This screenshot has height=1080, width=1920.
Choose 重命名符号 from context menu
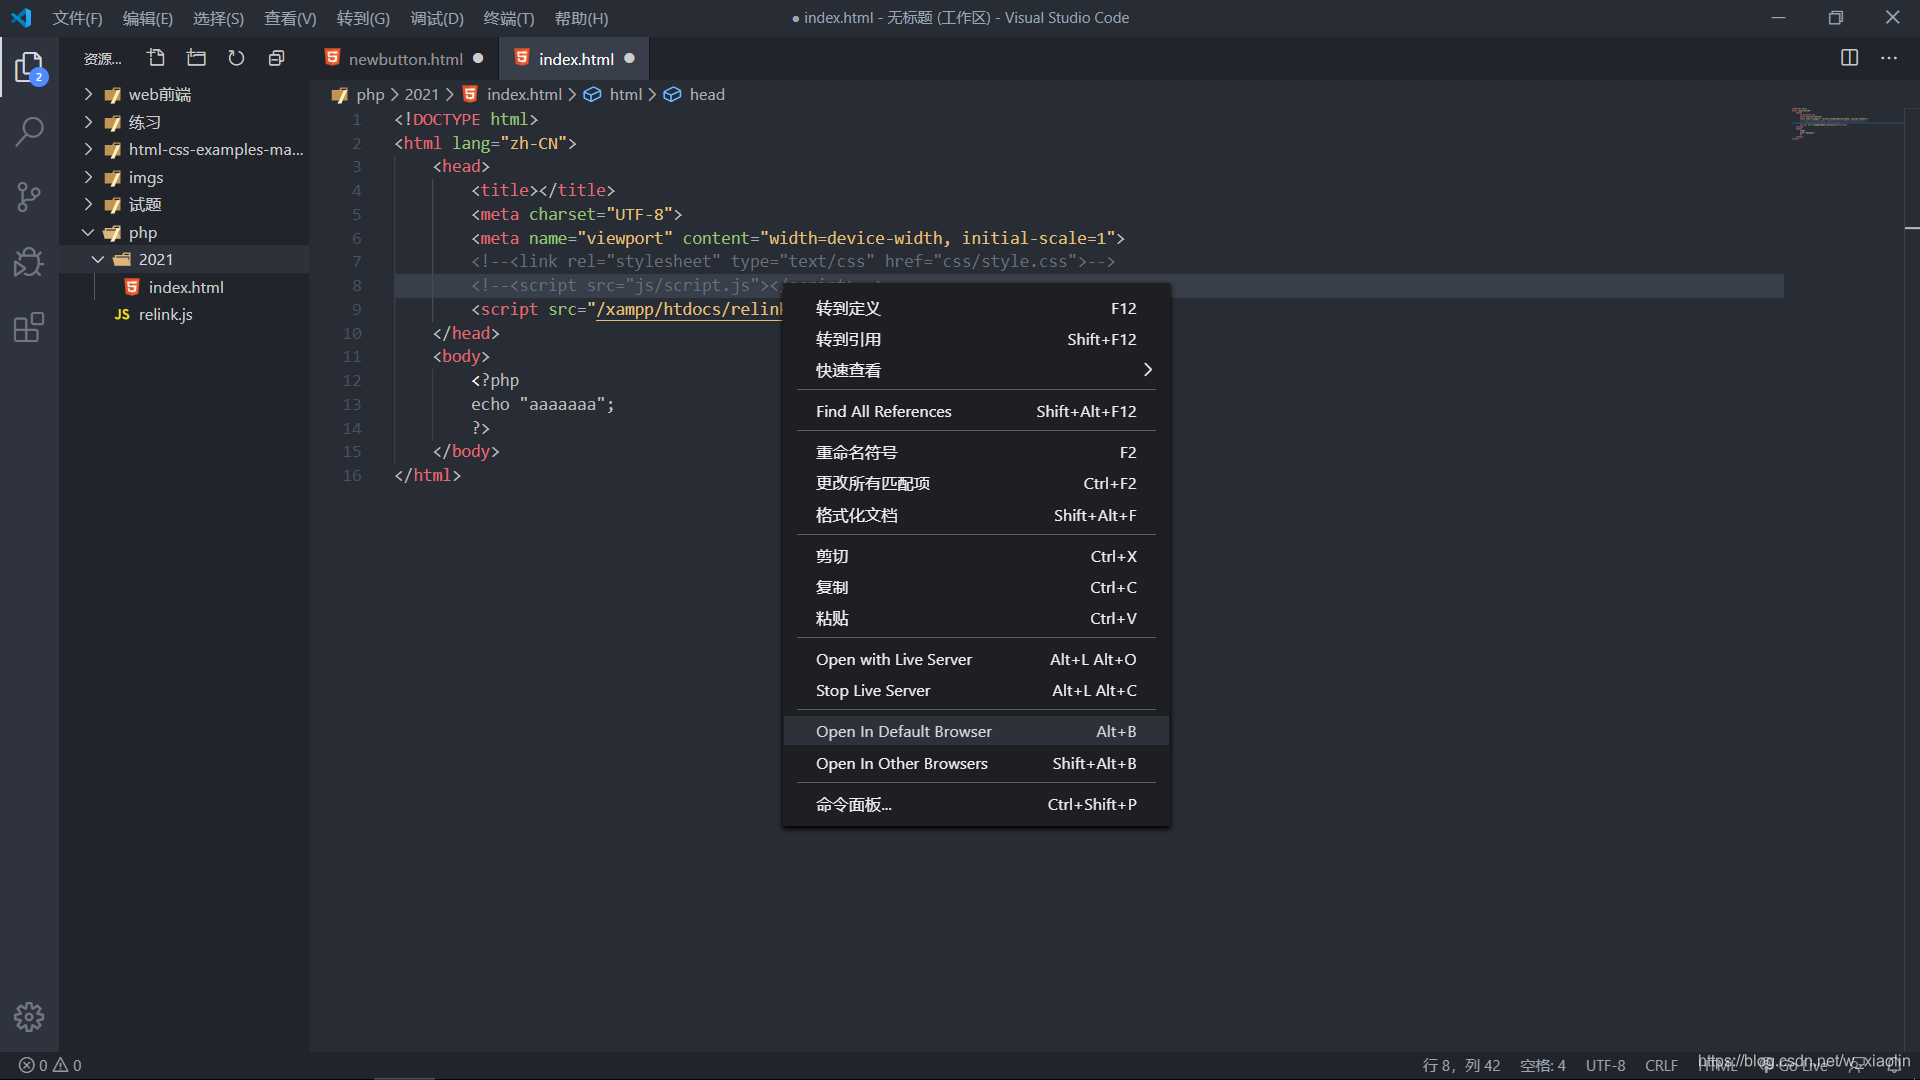[976, 452]
